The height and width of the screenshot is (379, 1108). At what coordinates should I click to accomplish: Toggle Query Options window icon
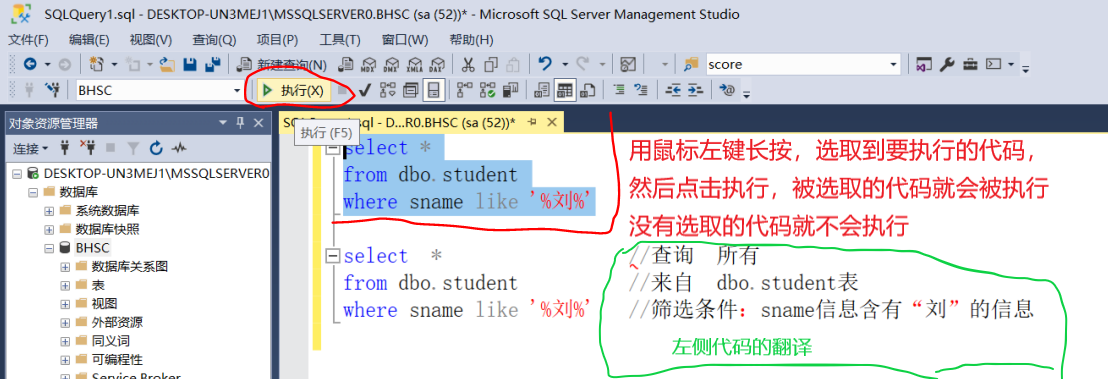tap(411, 90)
